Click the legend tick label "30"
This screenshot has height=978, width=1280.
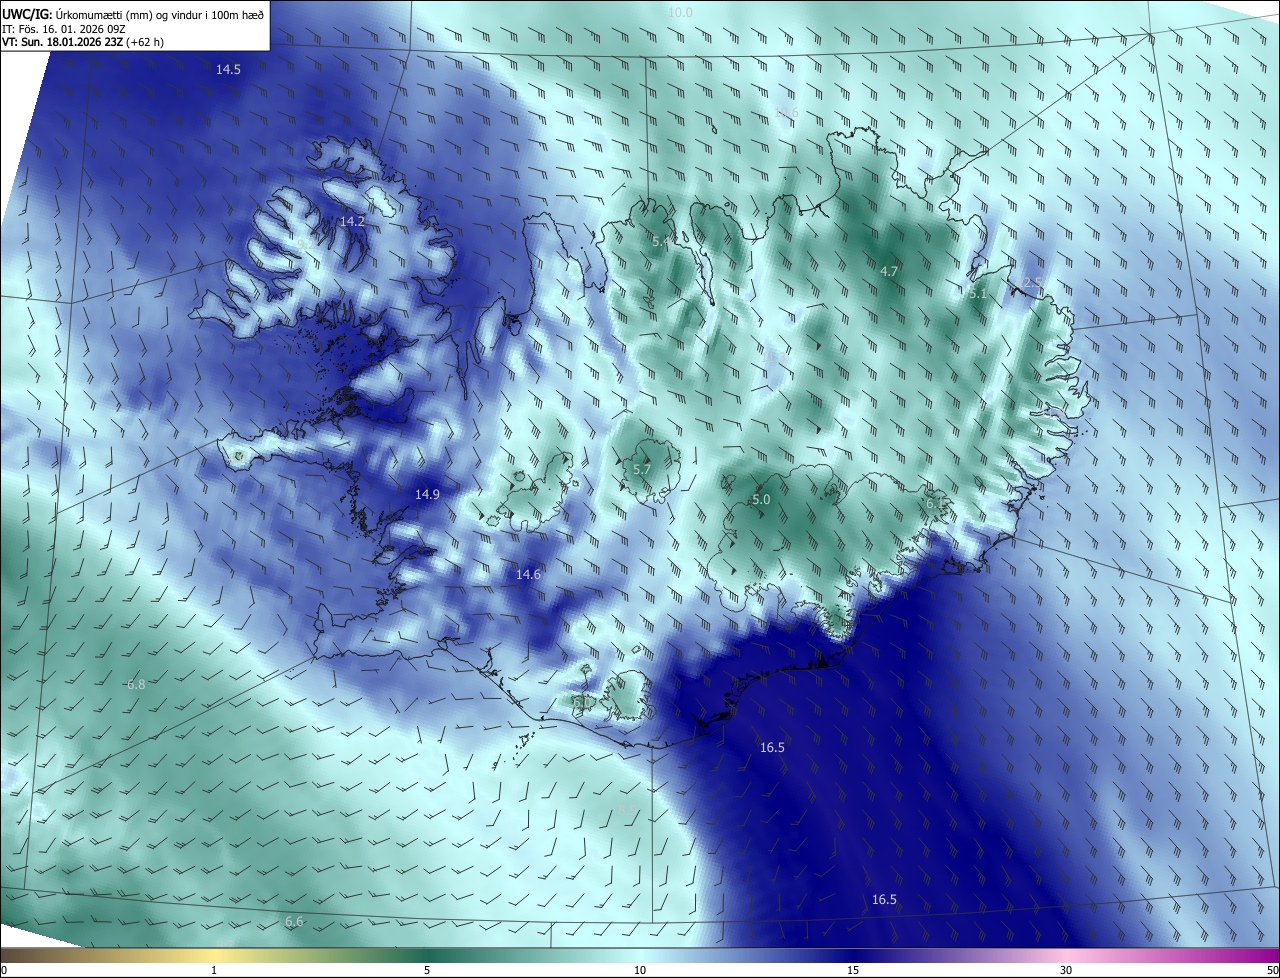tap(1066, 970)
